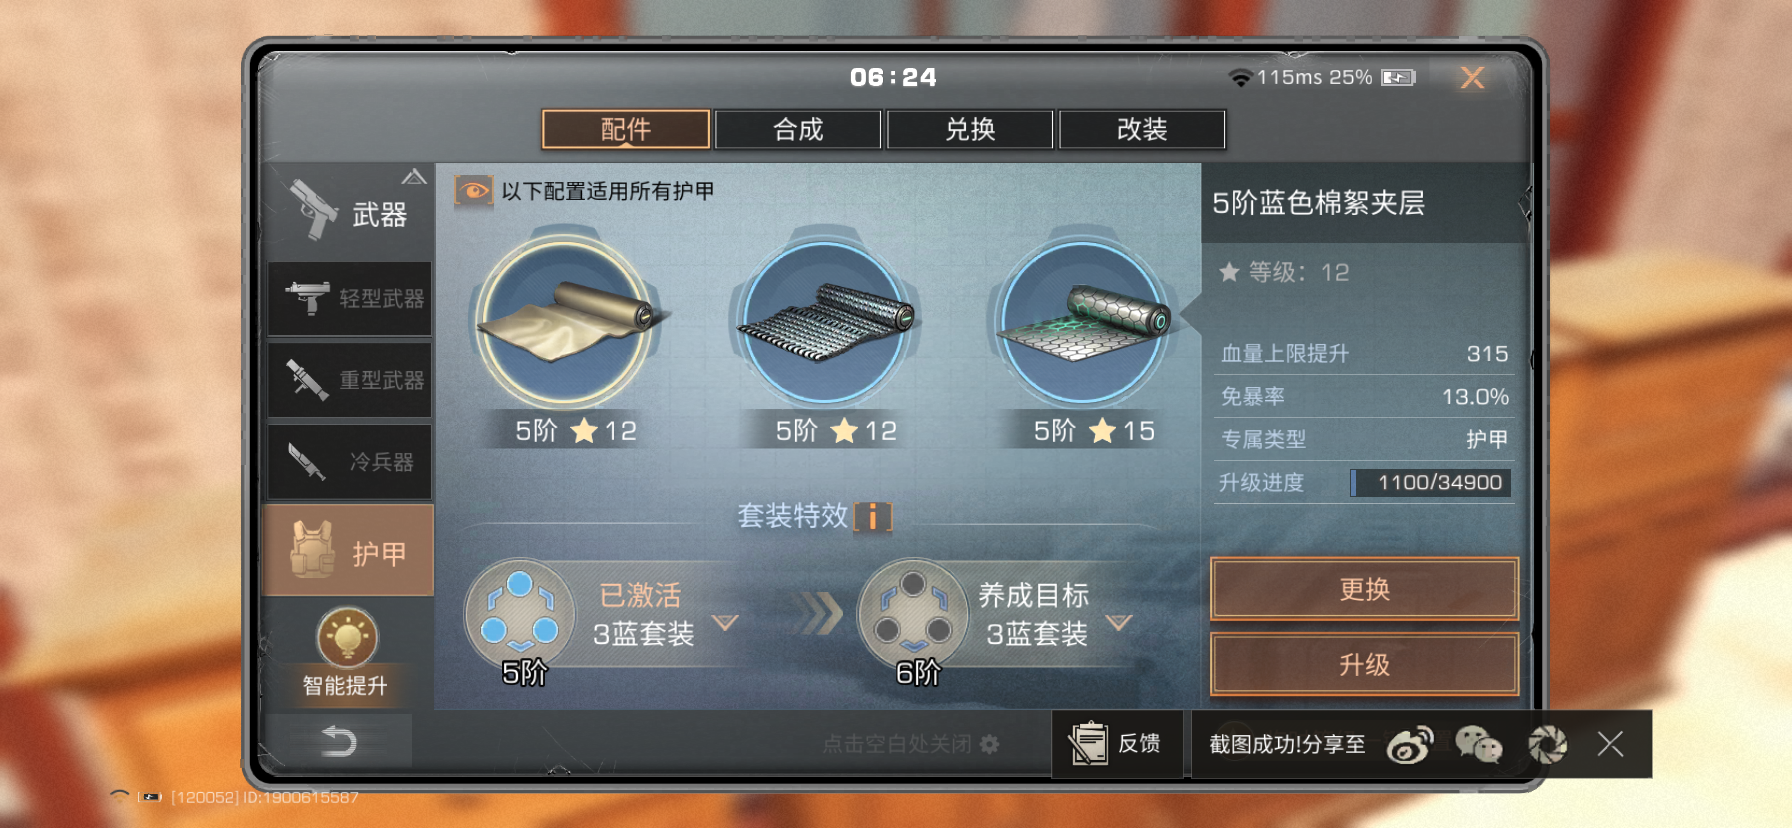Toggle the eye icon for armor configuration
Screen dimensions: 1792x828
tap(474, 190)
